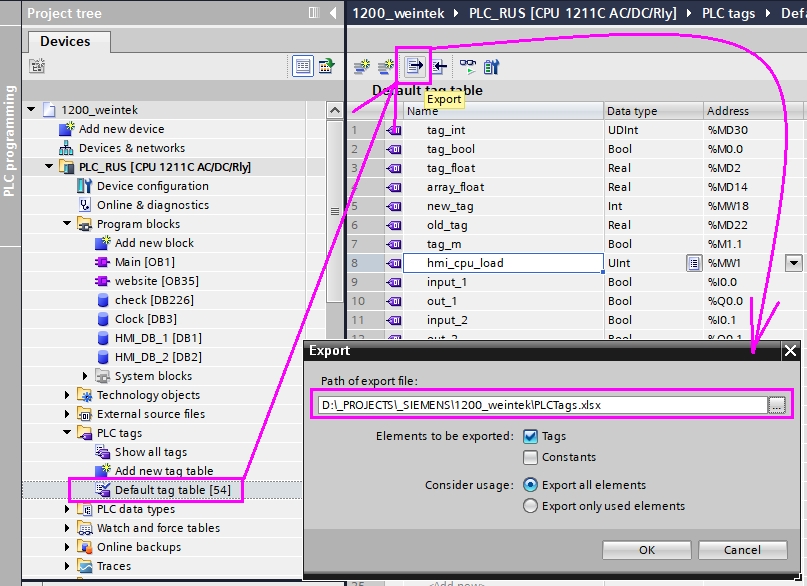Viewport: 807px width, 586px height.
Task: Click the Export toolbar icon
Action: point(414,66)
